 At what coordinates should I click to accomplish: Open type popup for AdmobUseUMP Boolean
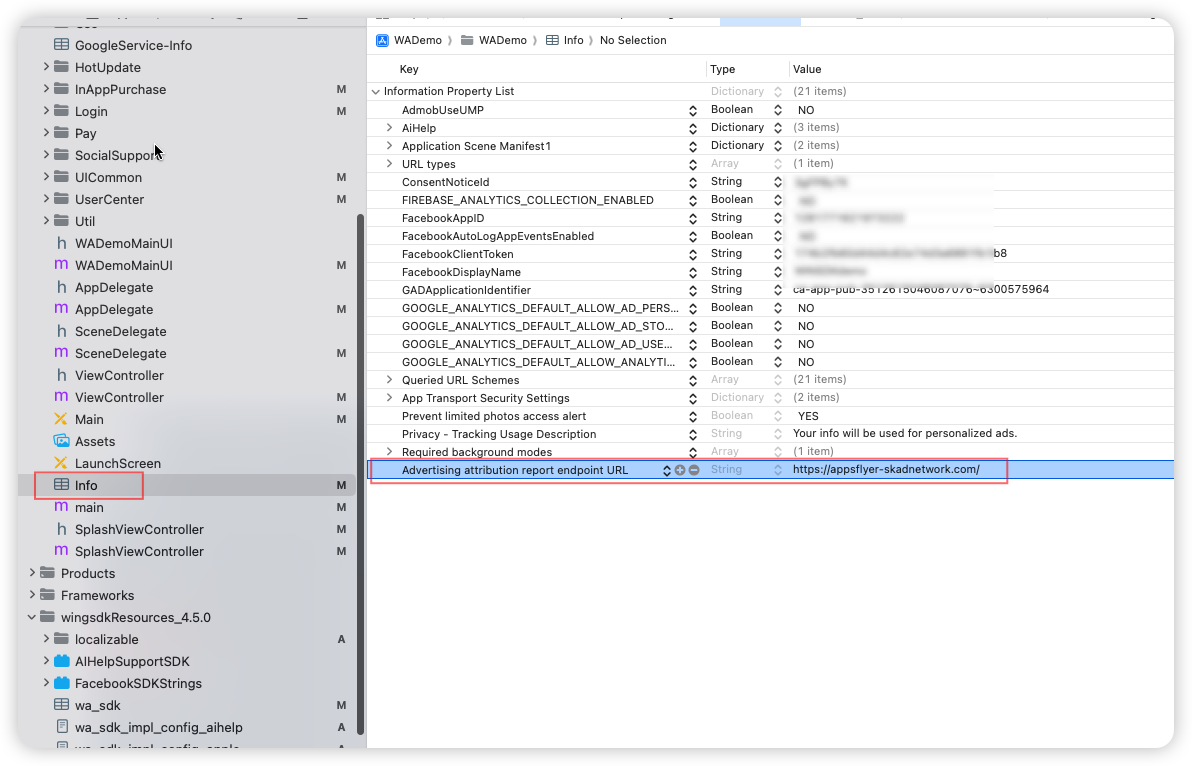point(778,110)
